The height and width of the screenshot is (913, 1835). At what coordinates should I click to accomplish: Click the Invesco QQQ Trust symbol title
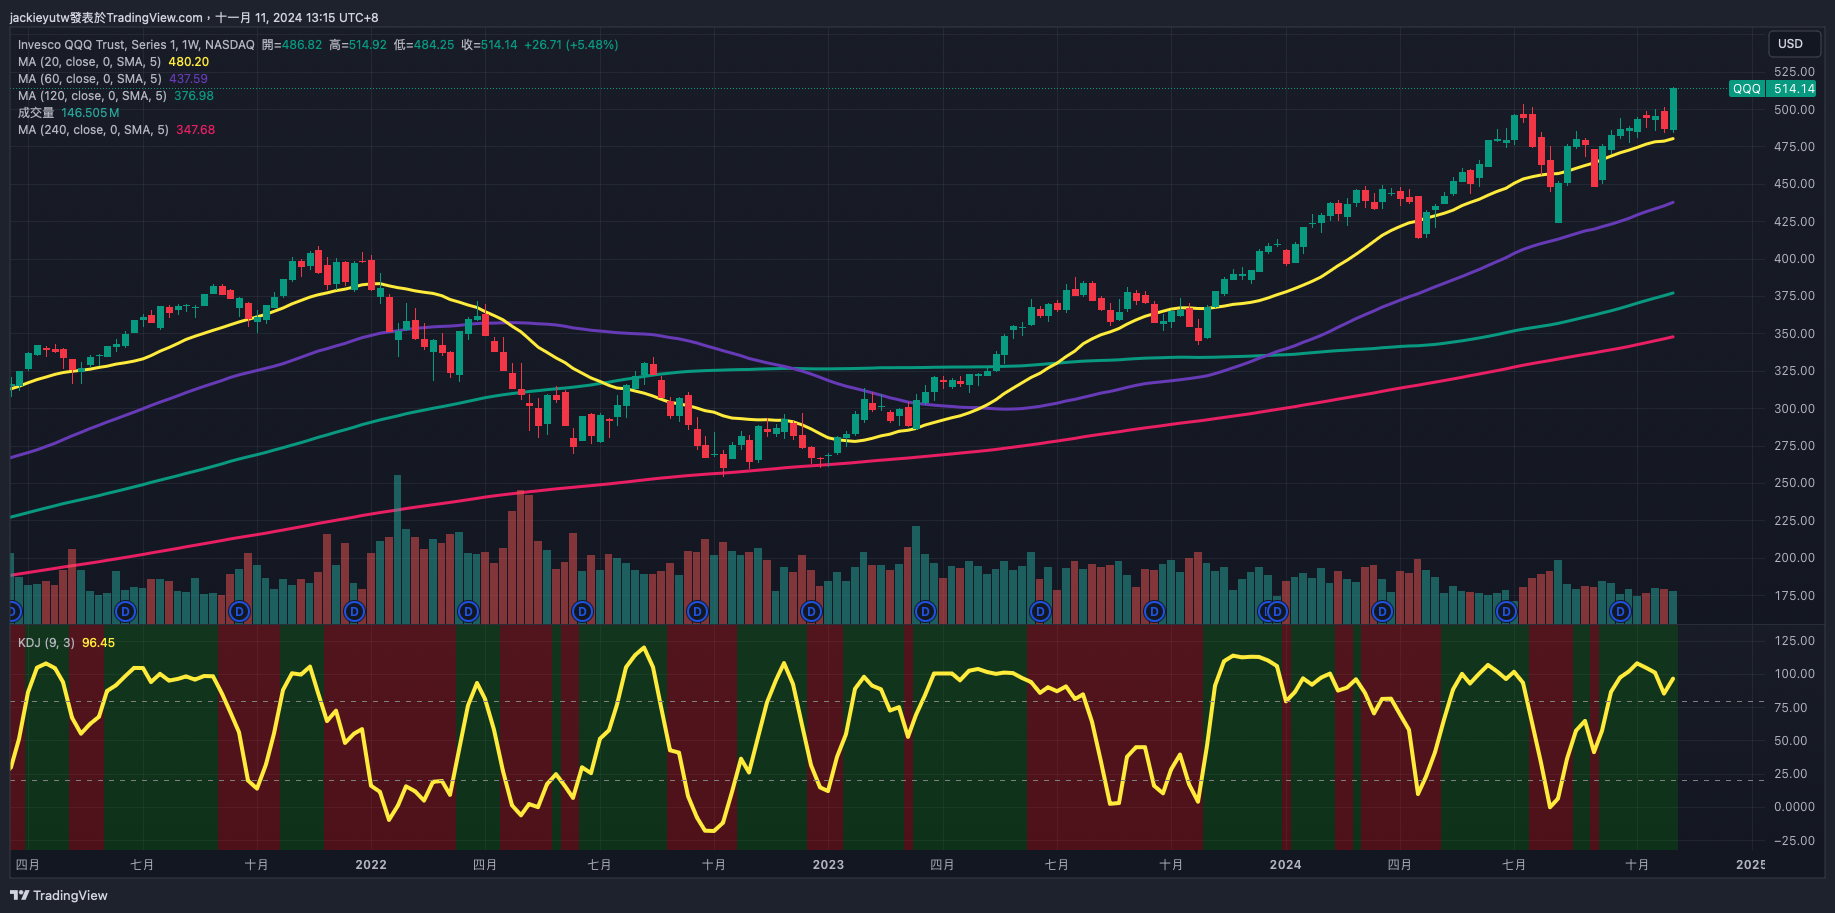[x=136, y=45]
